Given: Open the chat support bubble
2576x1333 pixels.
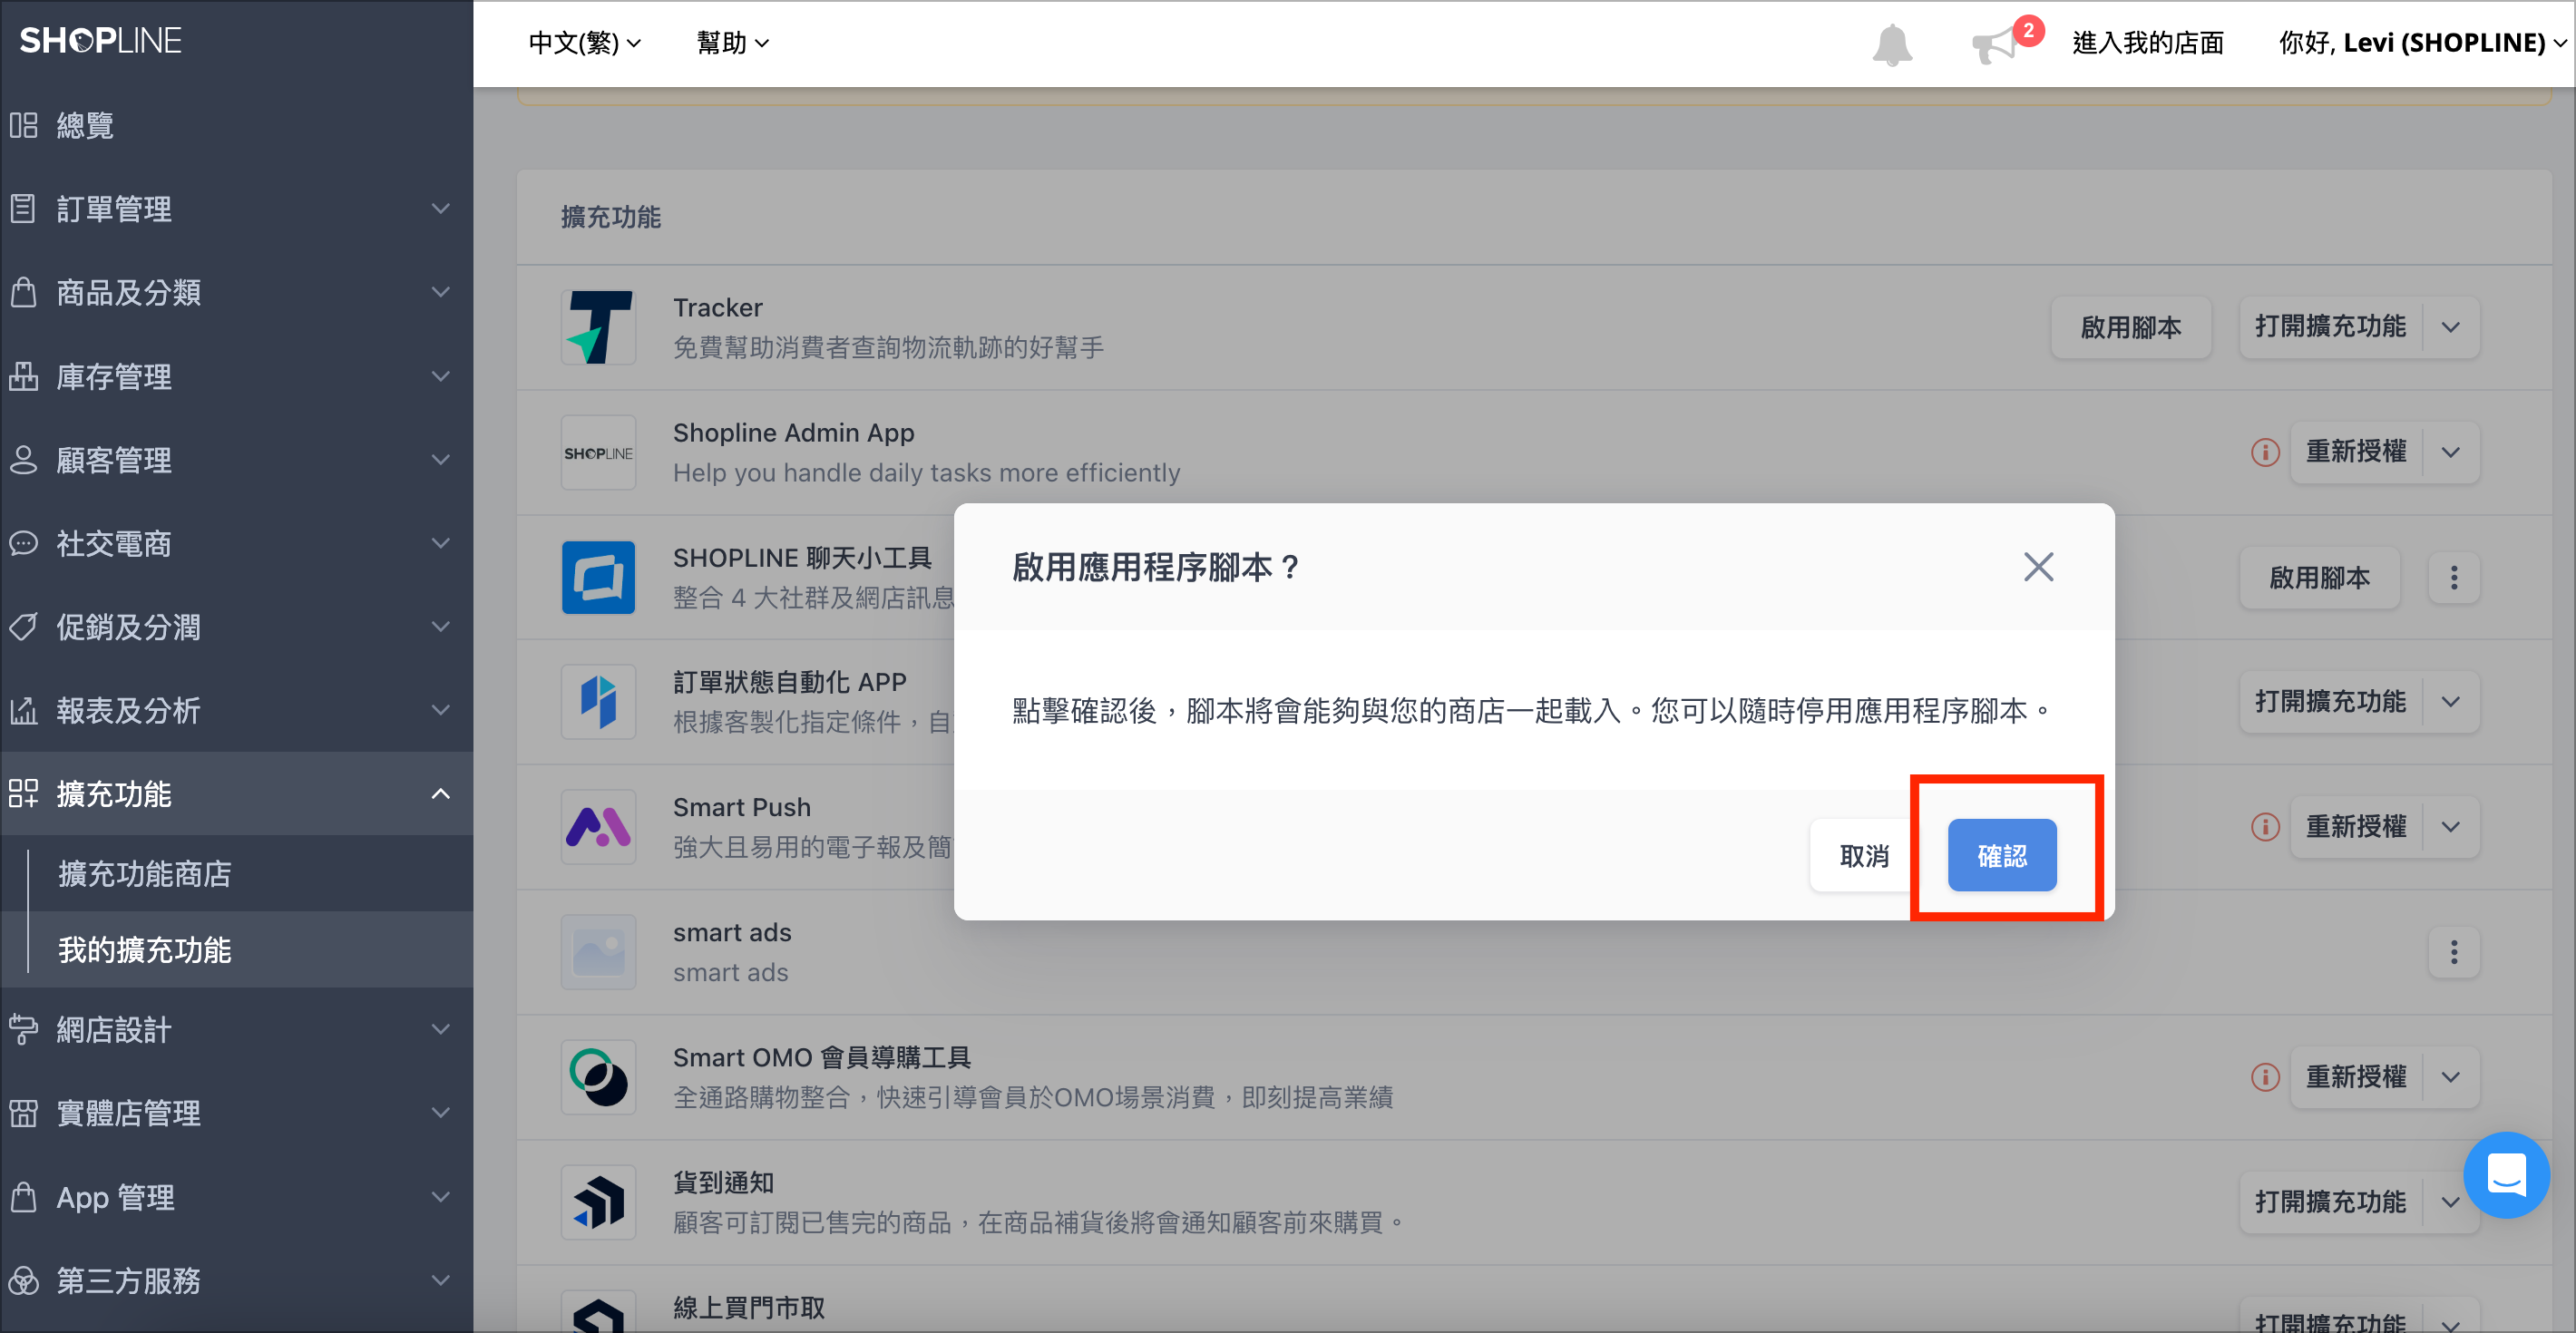Looking at the screenshot, I should coord(2506,1176).
